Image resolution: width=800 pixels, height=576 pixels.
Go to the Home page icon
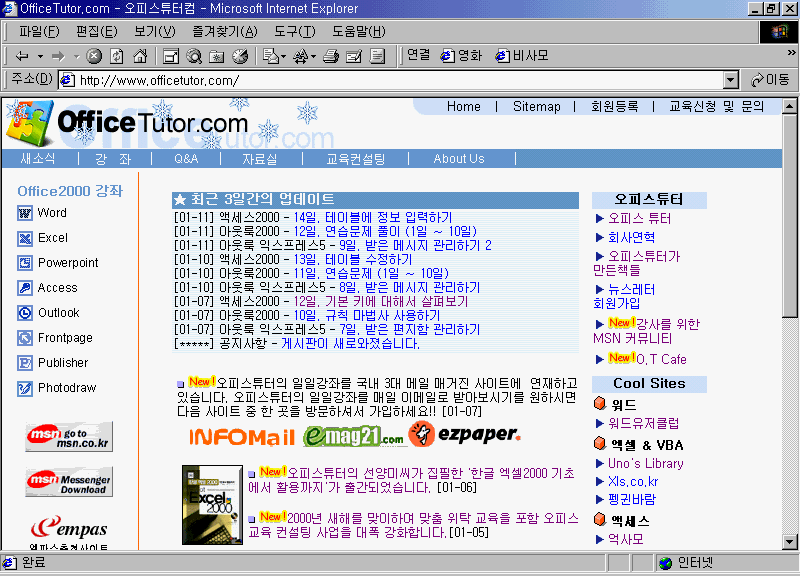click(x=140, y=56)
